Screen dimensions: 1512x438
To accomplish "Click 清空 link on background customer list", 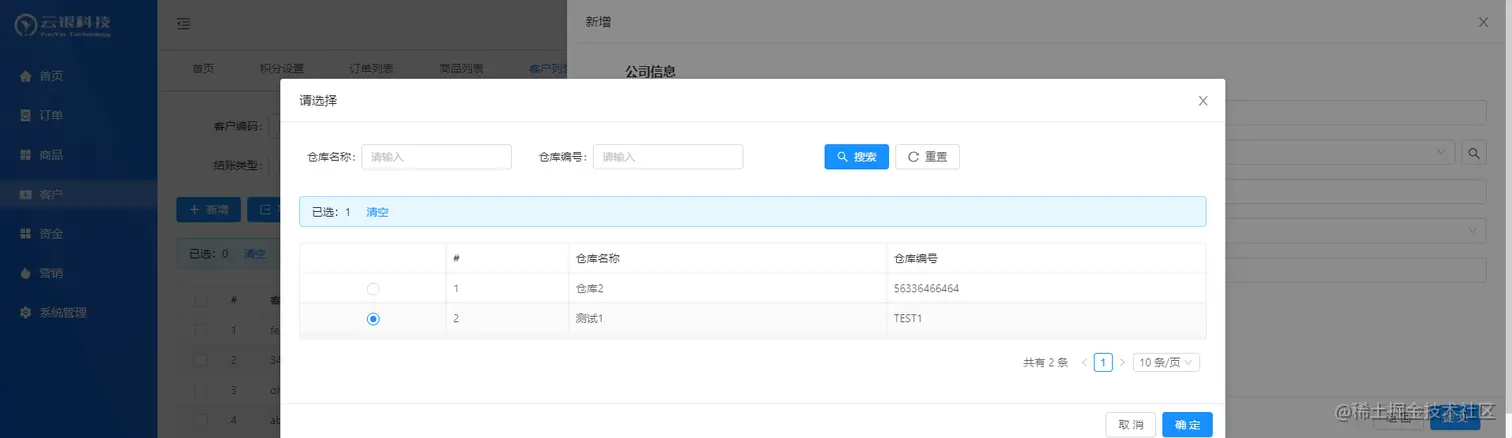I will (x=255, y=254).
